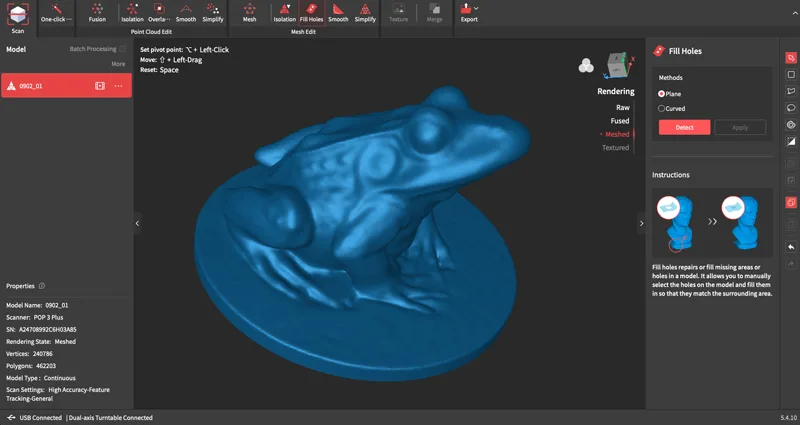The image size is (800, 425).
Task: Open the model view icon on 0902_01 row
Action: tap(100, 86)
